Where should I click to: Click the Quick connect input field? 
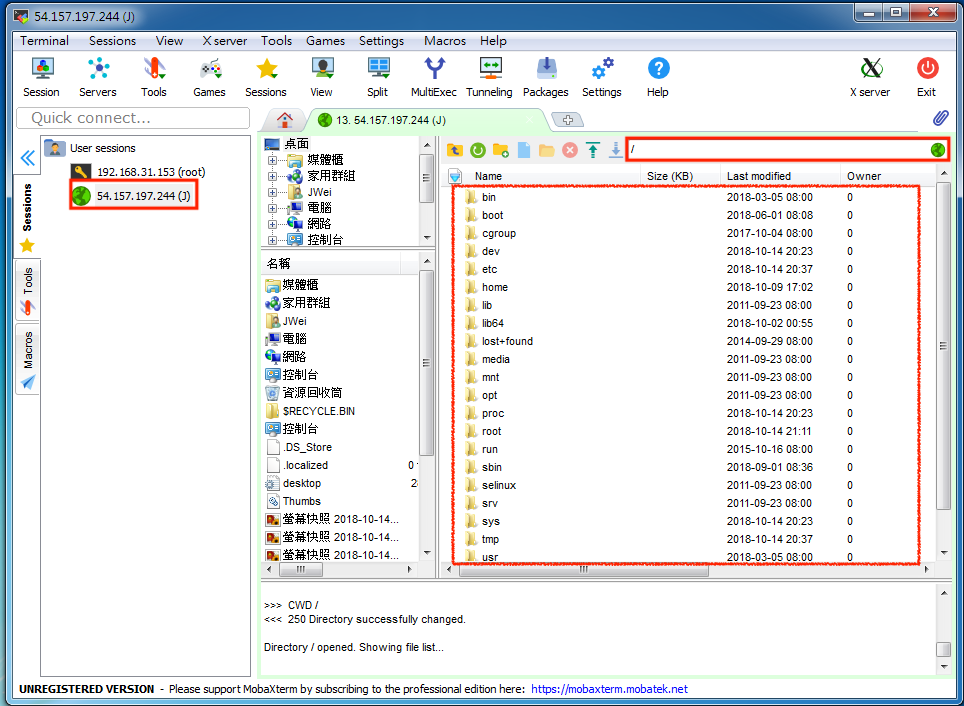click(133, 118)
